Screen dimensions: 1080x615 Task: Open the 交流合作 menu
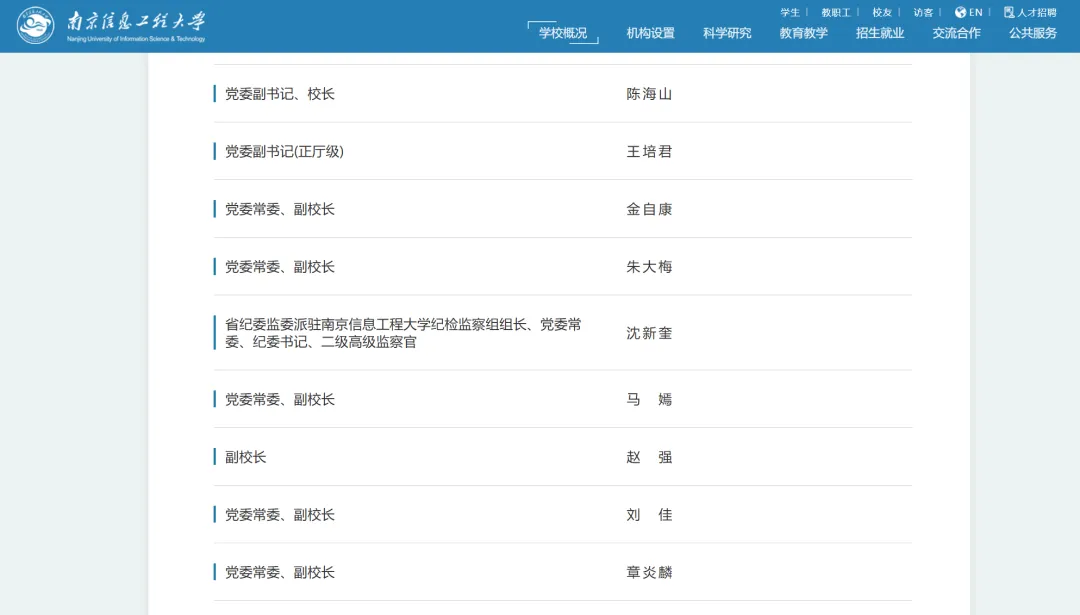point(956,33)
